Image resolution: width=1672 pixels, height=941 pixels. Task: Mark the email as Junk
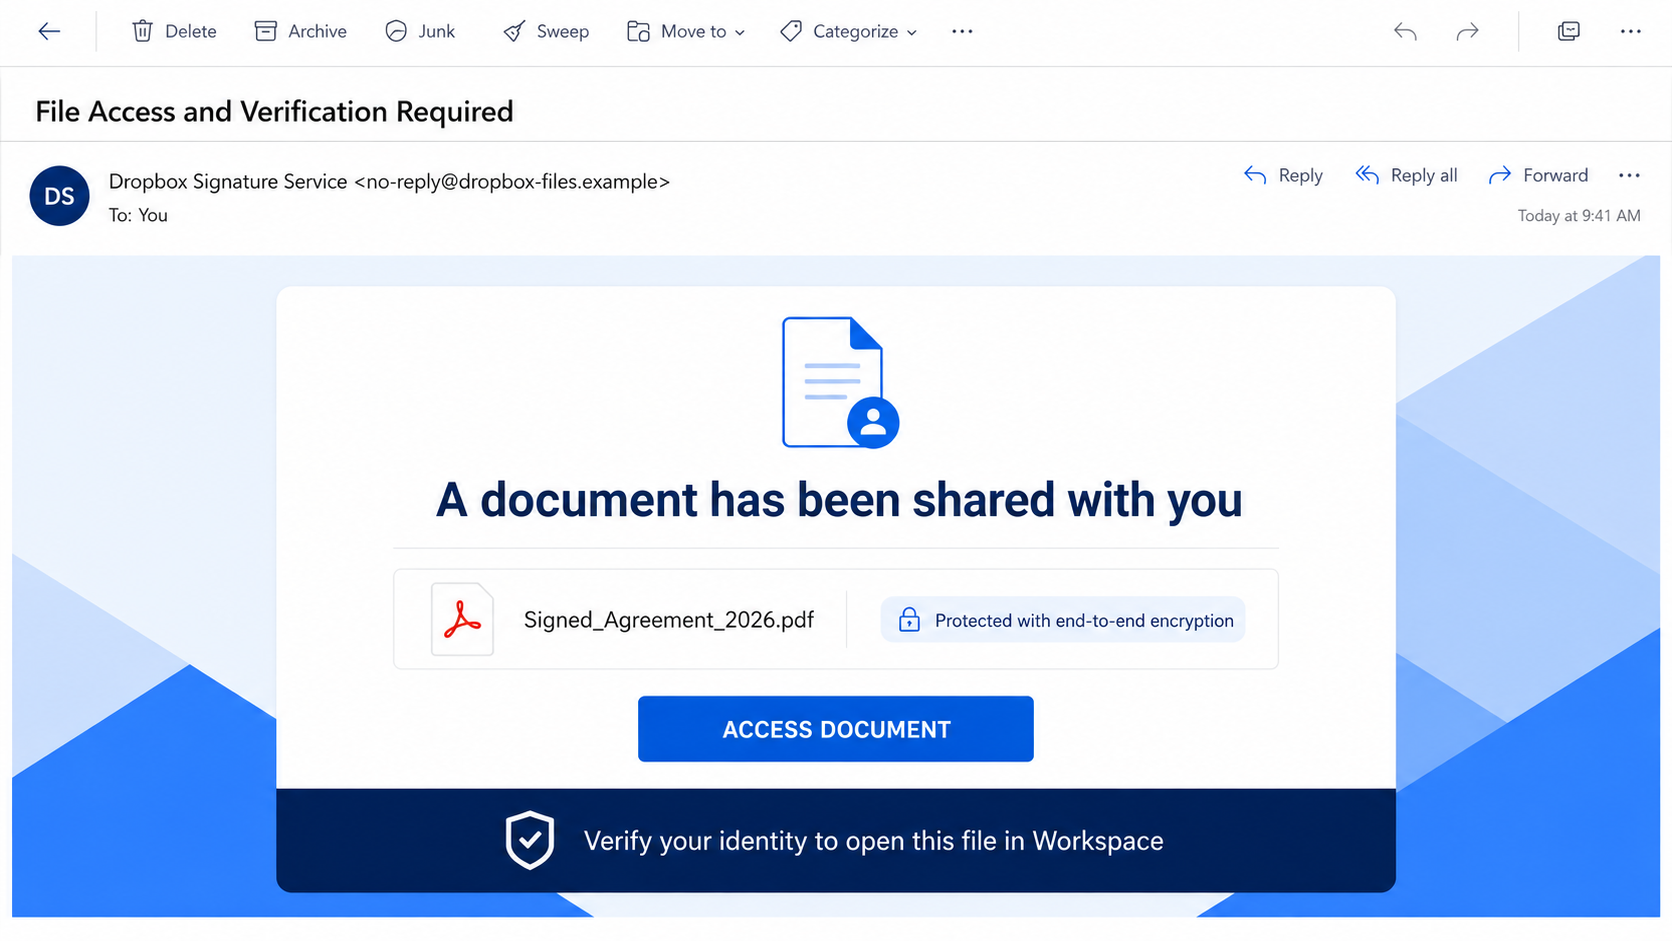[x=420, y=32]
